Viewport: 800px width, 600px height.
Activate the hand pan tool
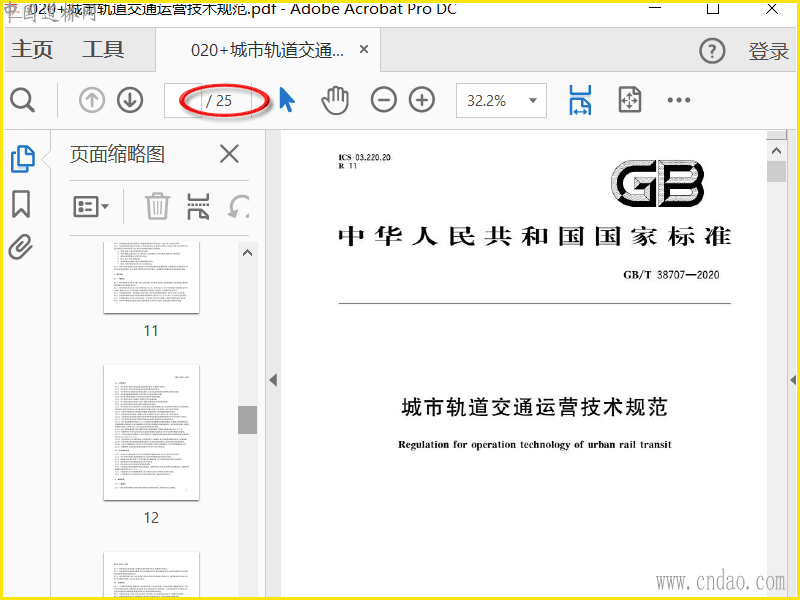click(x=335, y=100)
